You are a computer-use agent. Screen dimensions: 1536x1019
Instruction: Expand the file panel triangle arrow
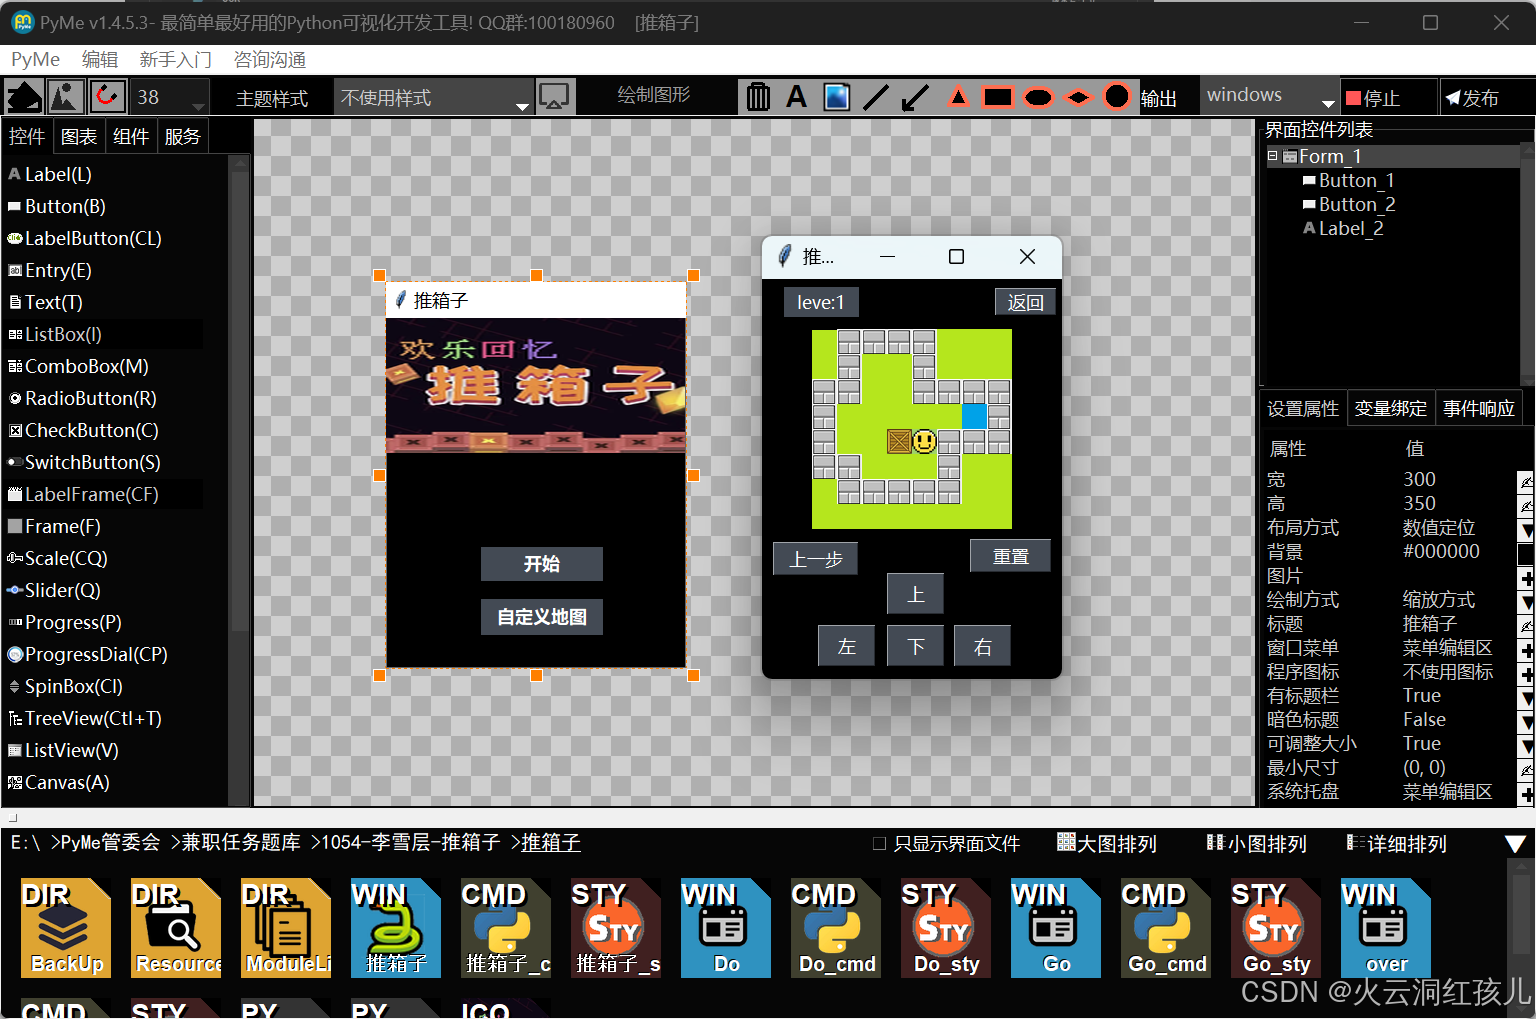click(x=1515, y=844)
